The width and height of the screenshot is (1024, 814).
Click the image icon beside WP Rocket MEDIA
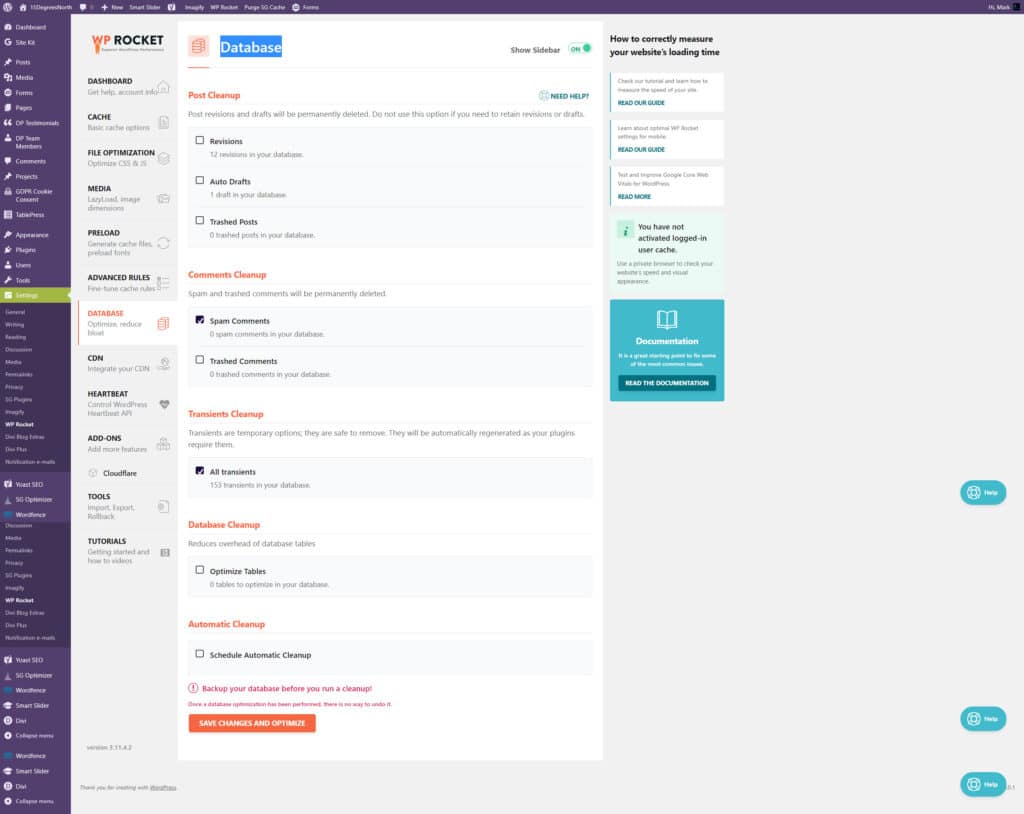[x=163, y=199]
